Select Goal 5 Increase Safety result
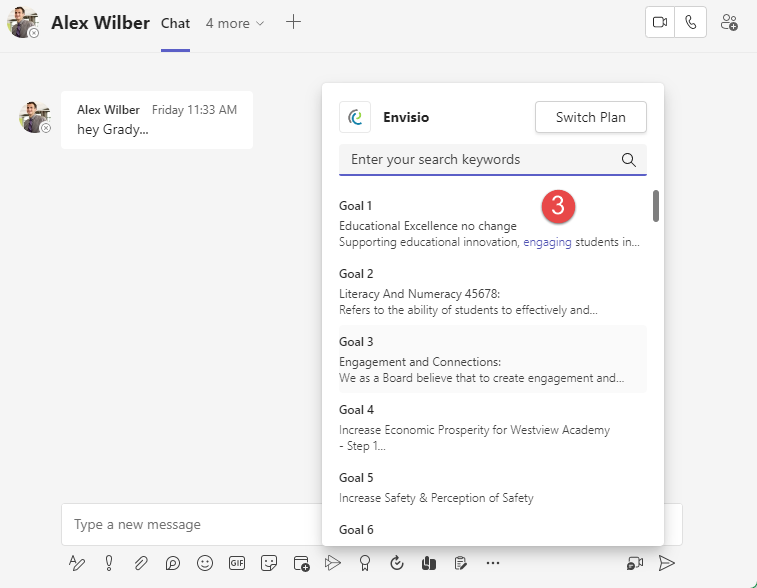 tap(492, 489)
